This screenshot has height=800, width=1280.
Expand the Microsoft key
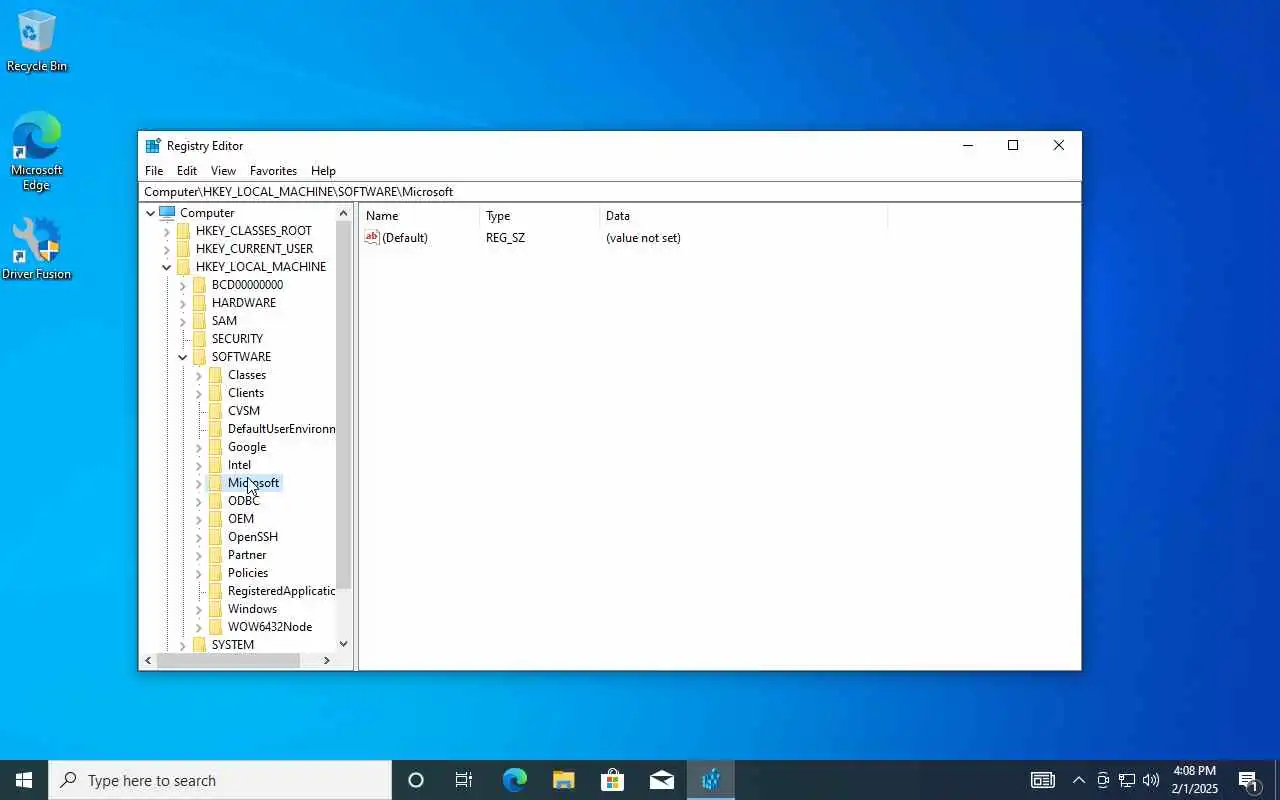click(x=199, y=483)
